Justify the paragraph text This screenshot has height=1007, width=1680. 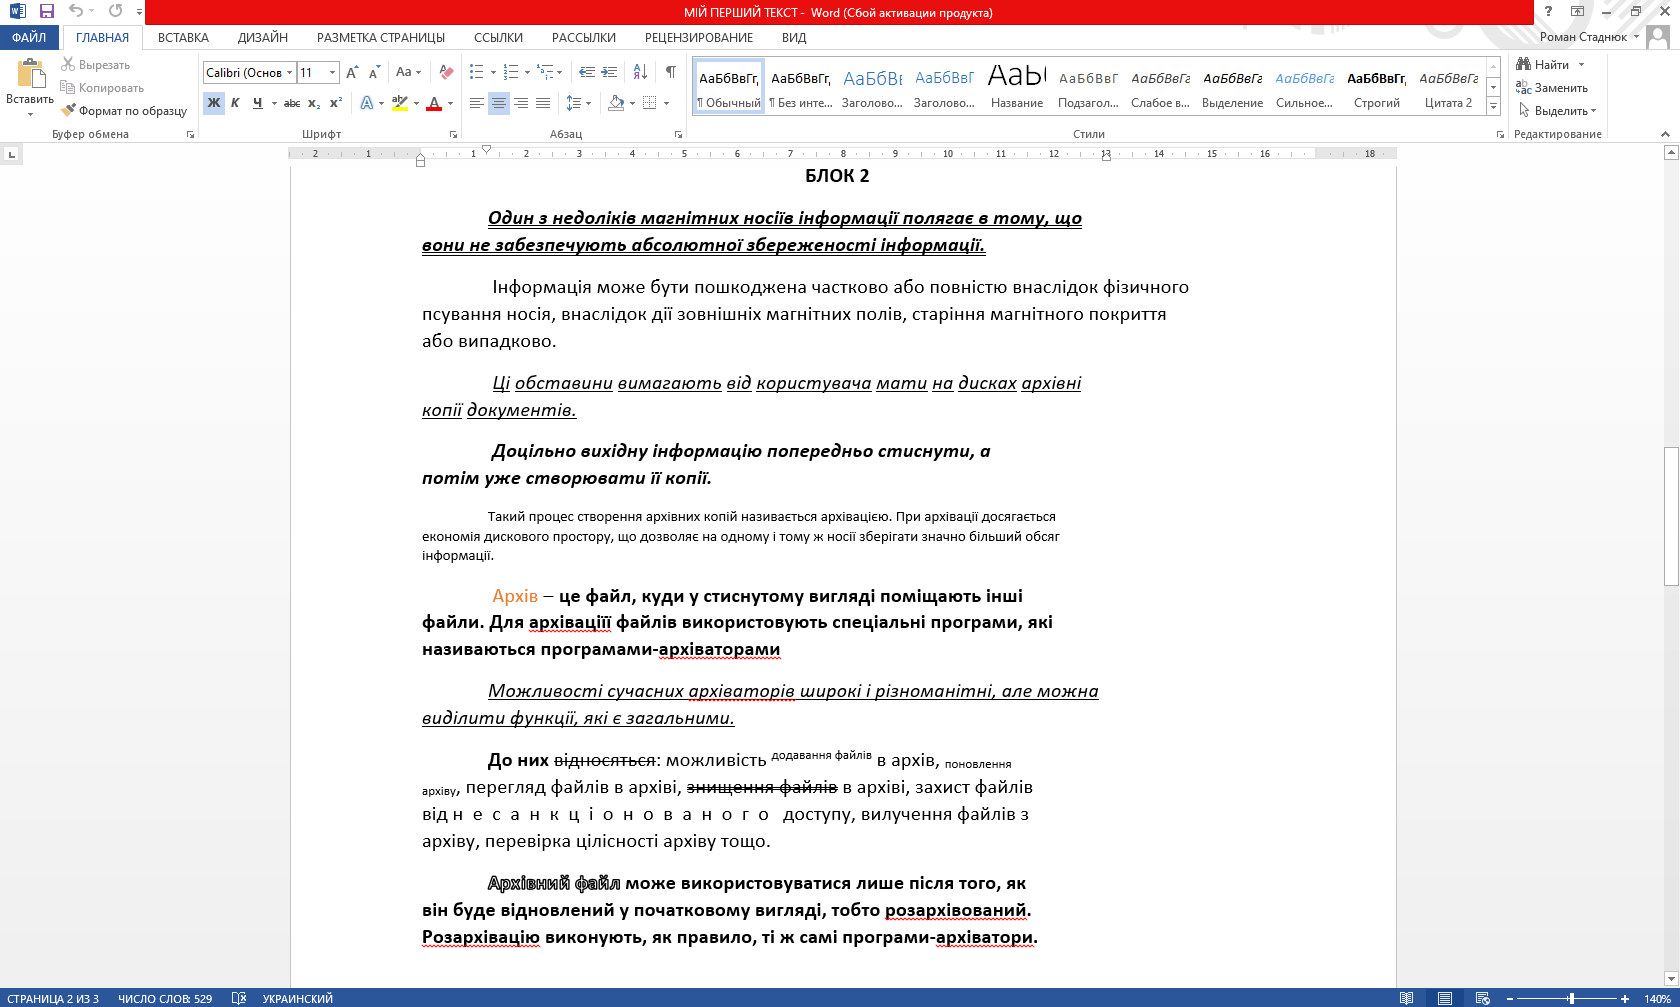[543, 103]
